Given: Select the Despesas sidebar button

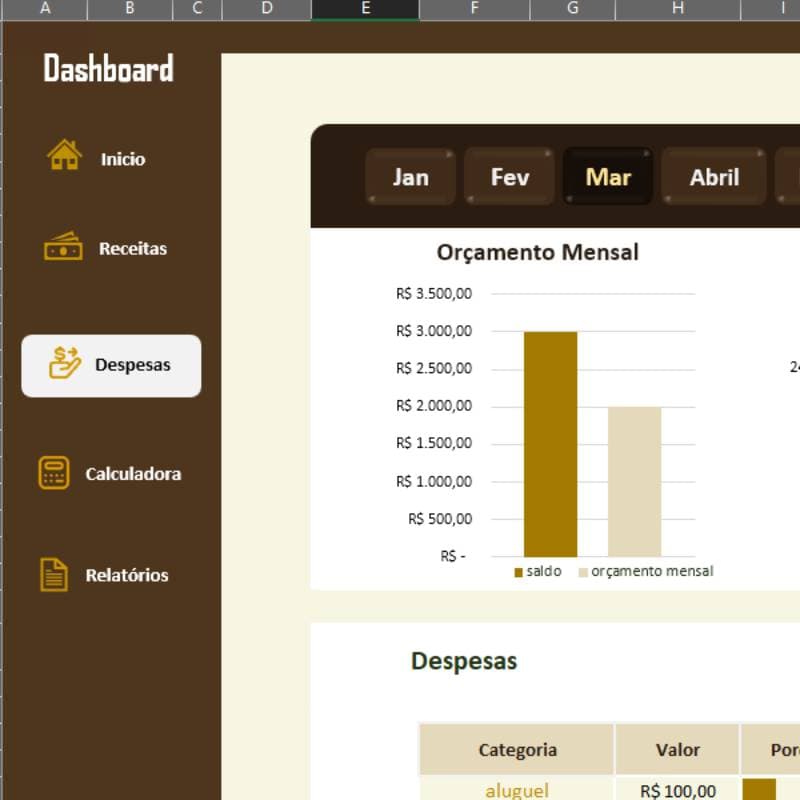Looking at the screenshot, I should pos(111,366).
